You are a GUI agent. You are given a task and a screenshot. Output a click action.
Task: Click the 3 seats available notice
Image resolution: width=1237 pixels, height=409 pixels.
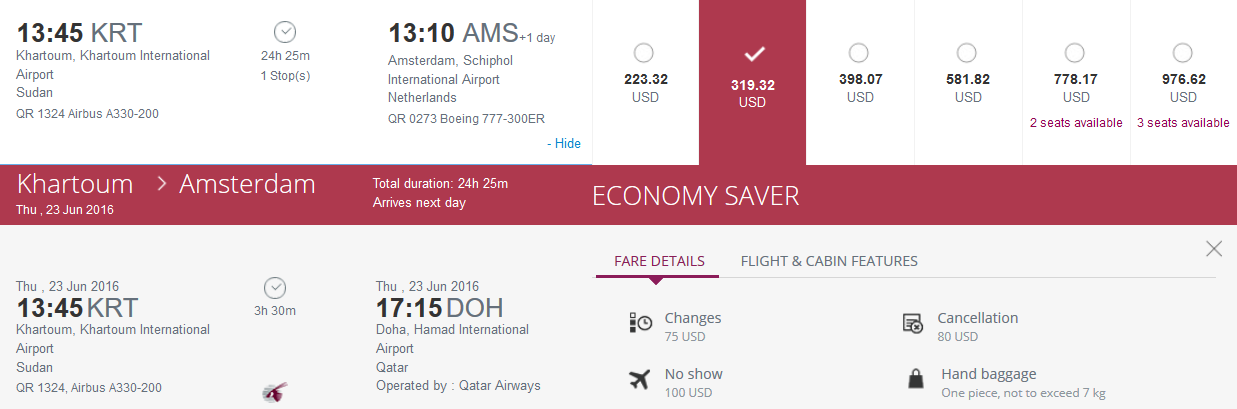[1184, 123]
